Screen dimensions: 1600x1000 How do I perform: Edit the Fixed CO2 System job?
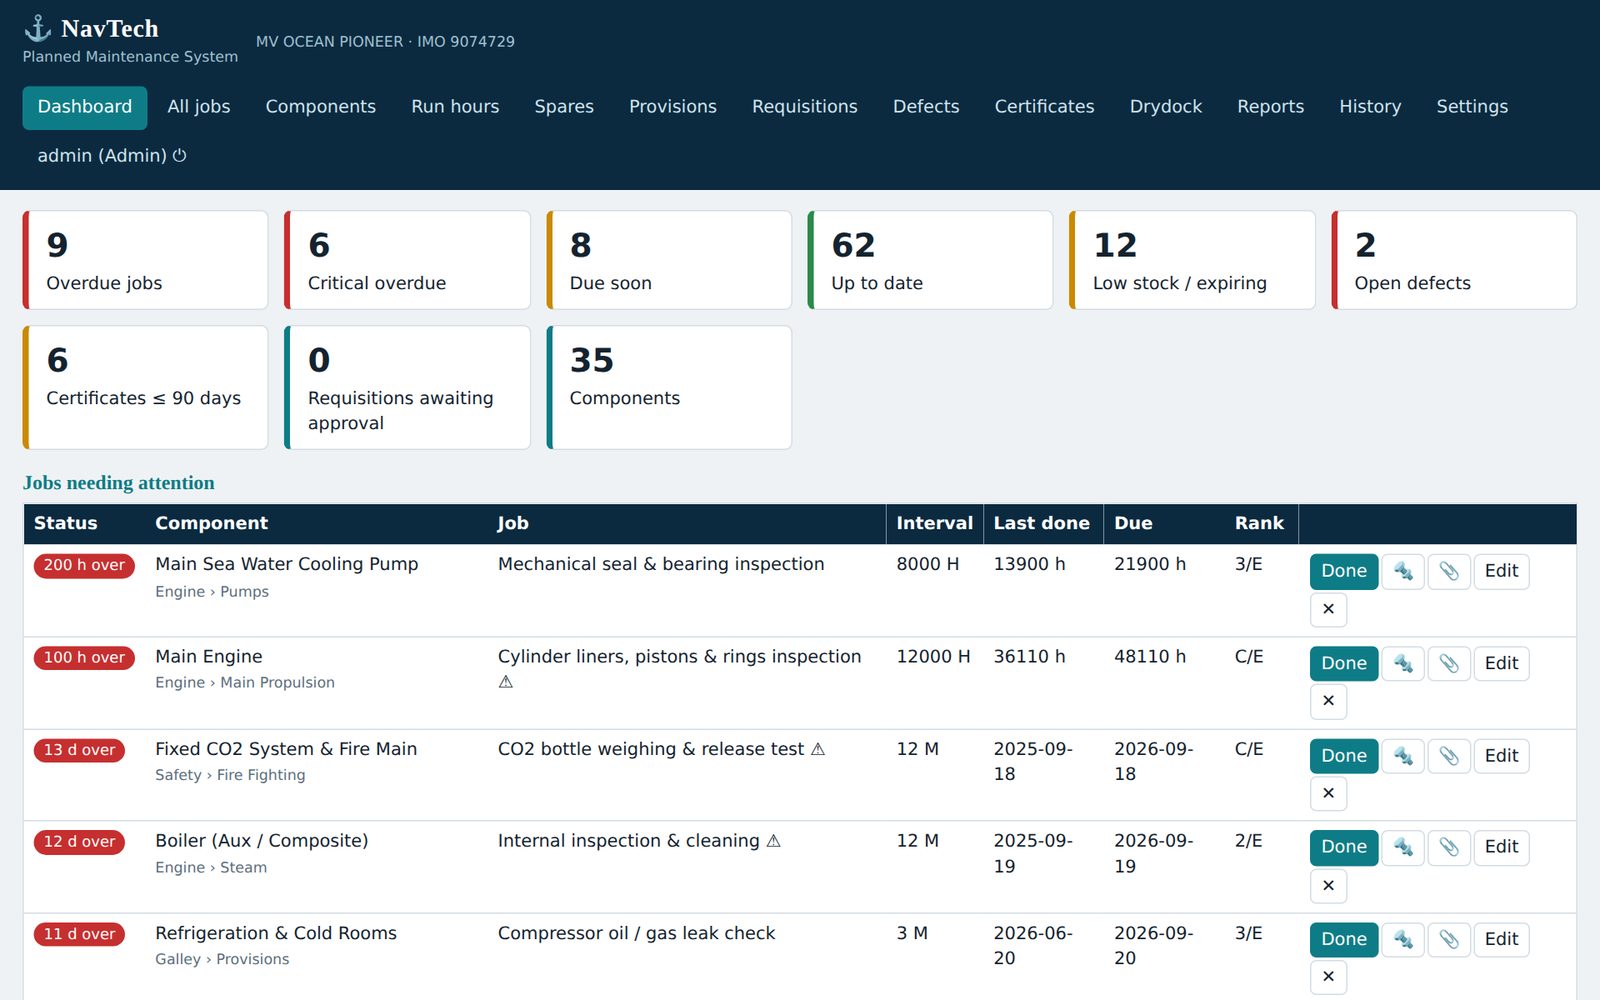click(x=1501, y=756)
